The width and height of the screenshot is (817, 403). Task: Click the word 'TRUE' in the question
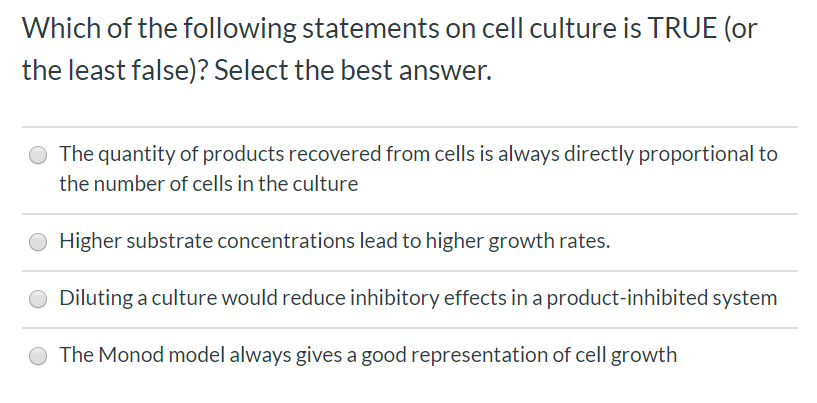682,28
